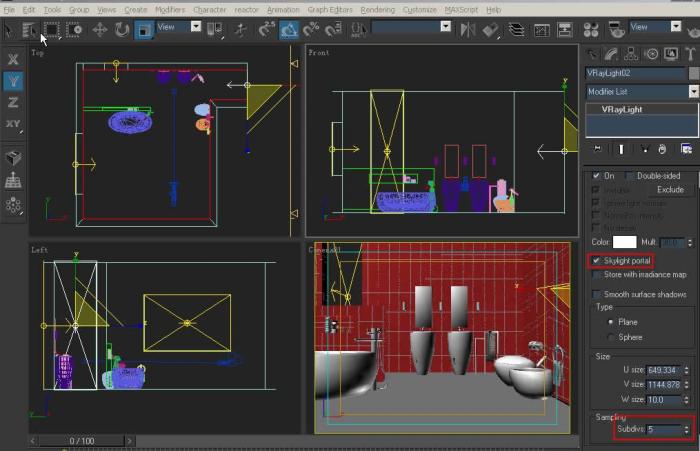
Task: Restrict transform to Z axis
Action: pos(13,102)
